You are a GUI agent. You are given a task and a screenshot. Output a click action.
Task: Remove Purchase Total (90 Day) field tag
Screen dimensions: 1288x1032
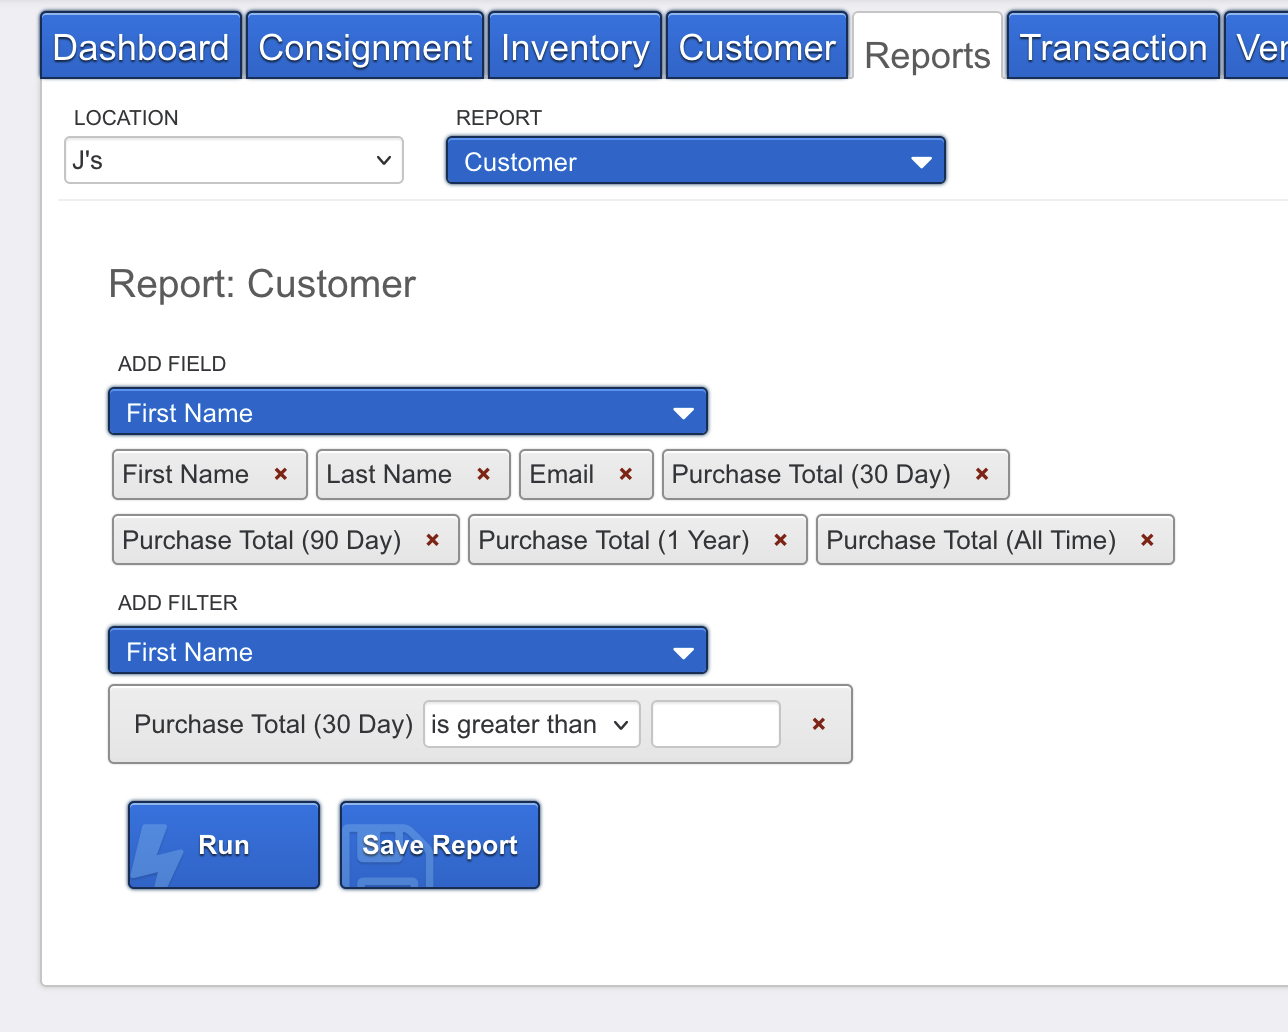[433, 540]
